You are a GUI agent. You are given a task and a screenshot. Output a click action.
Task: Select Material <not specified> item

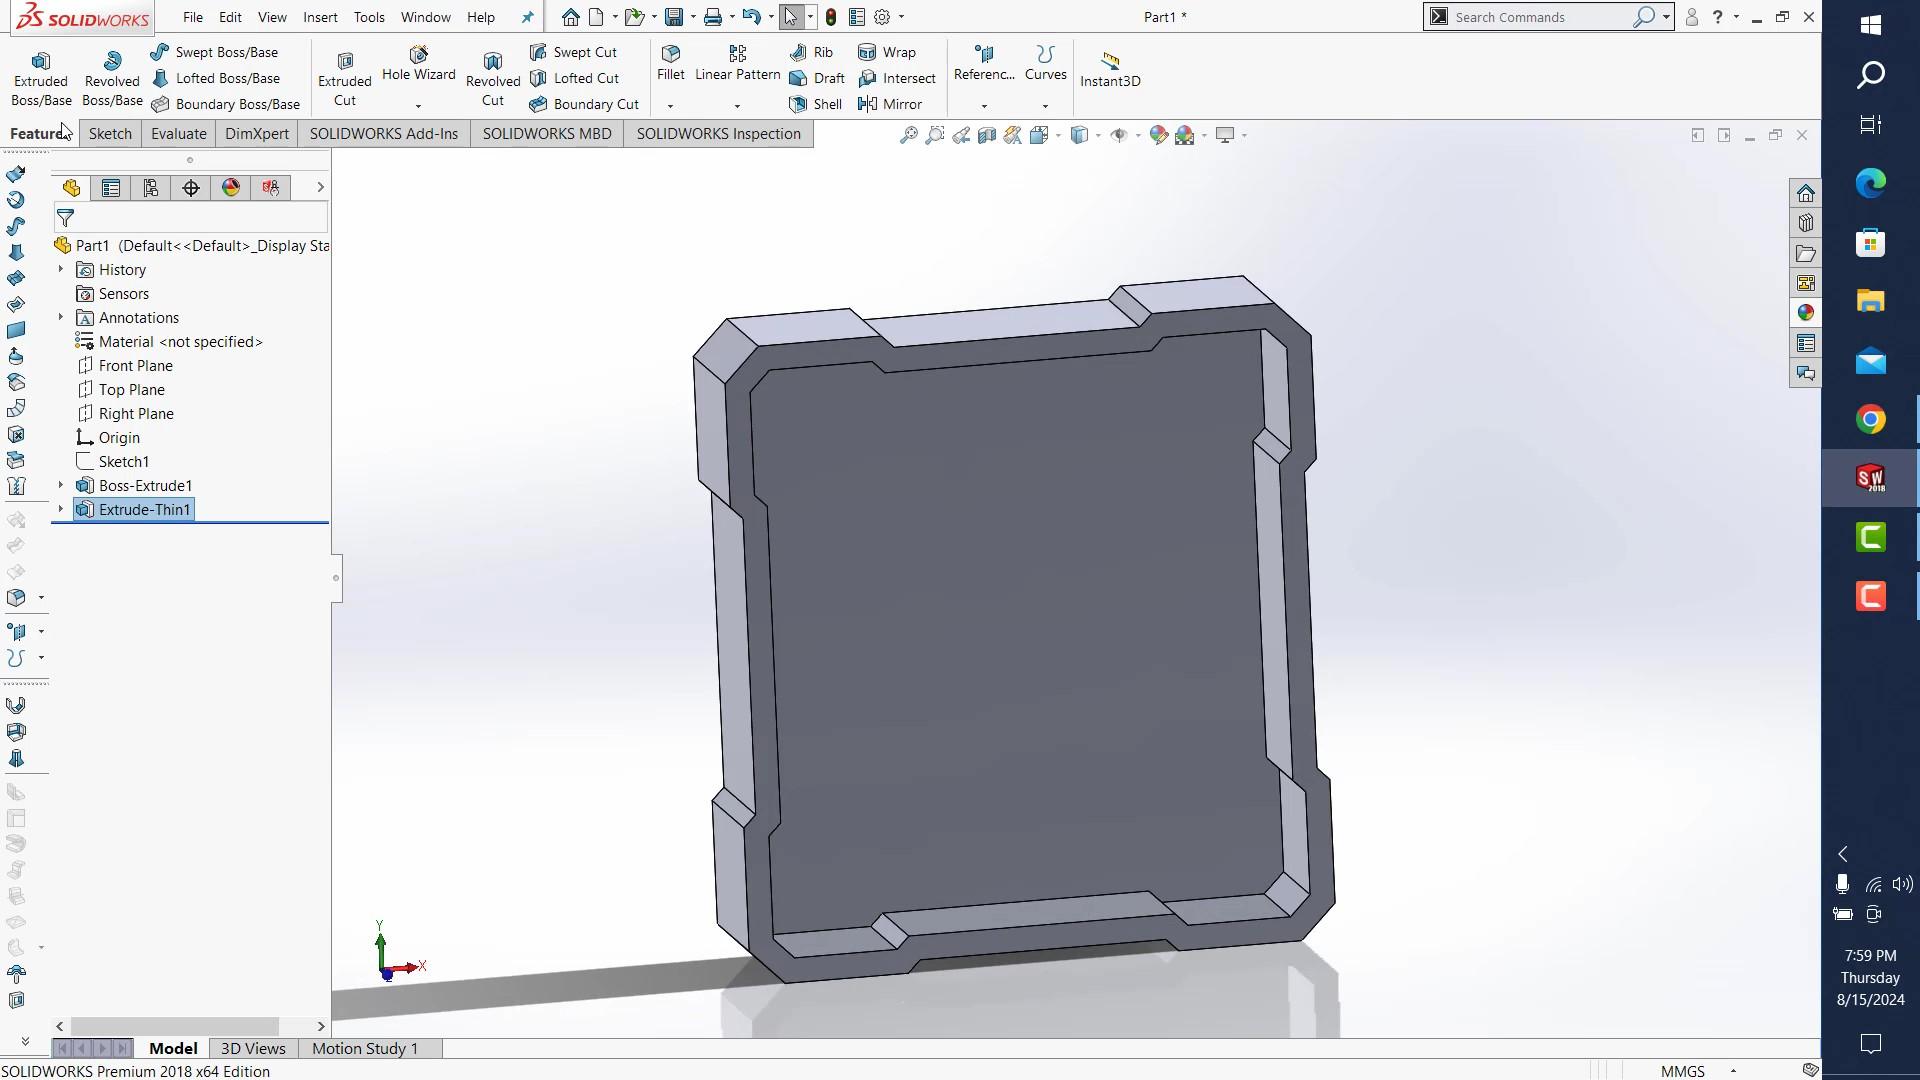pyautogui.click(x=180, y=342)
